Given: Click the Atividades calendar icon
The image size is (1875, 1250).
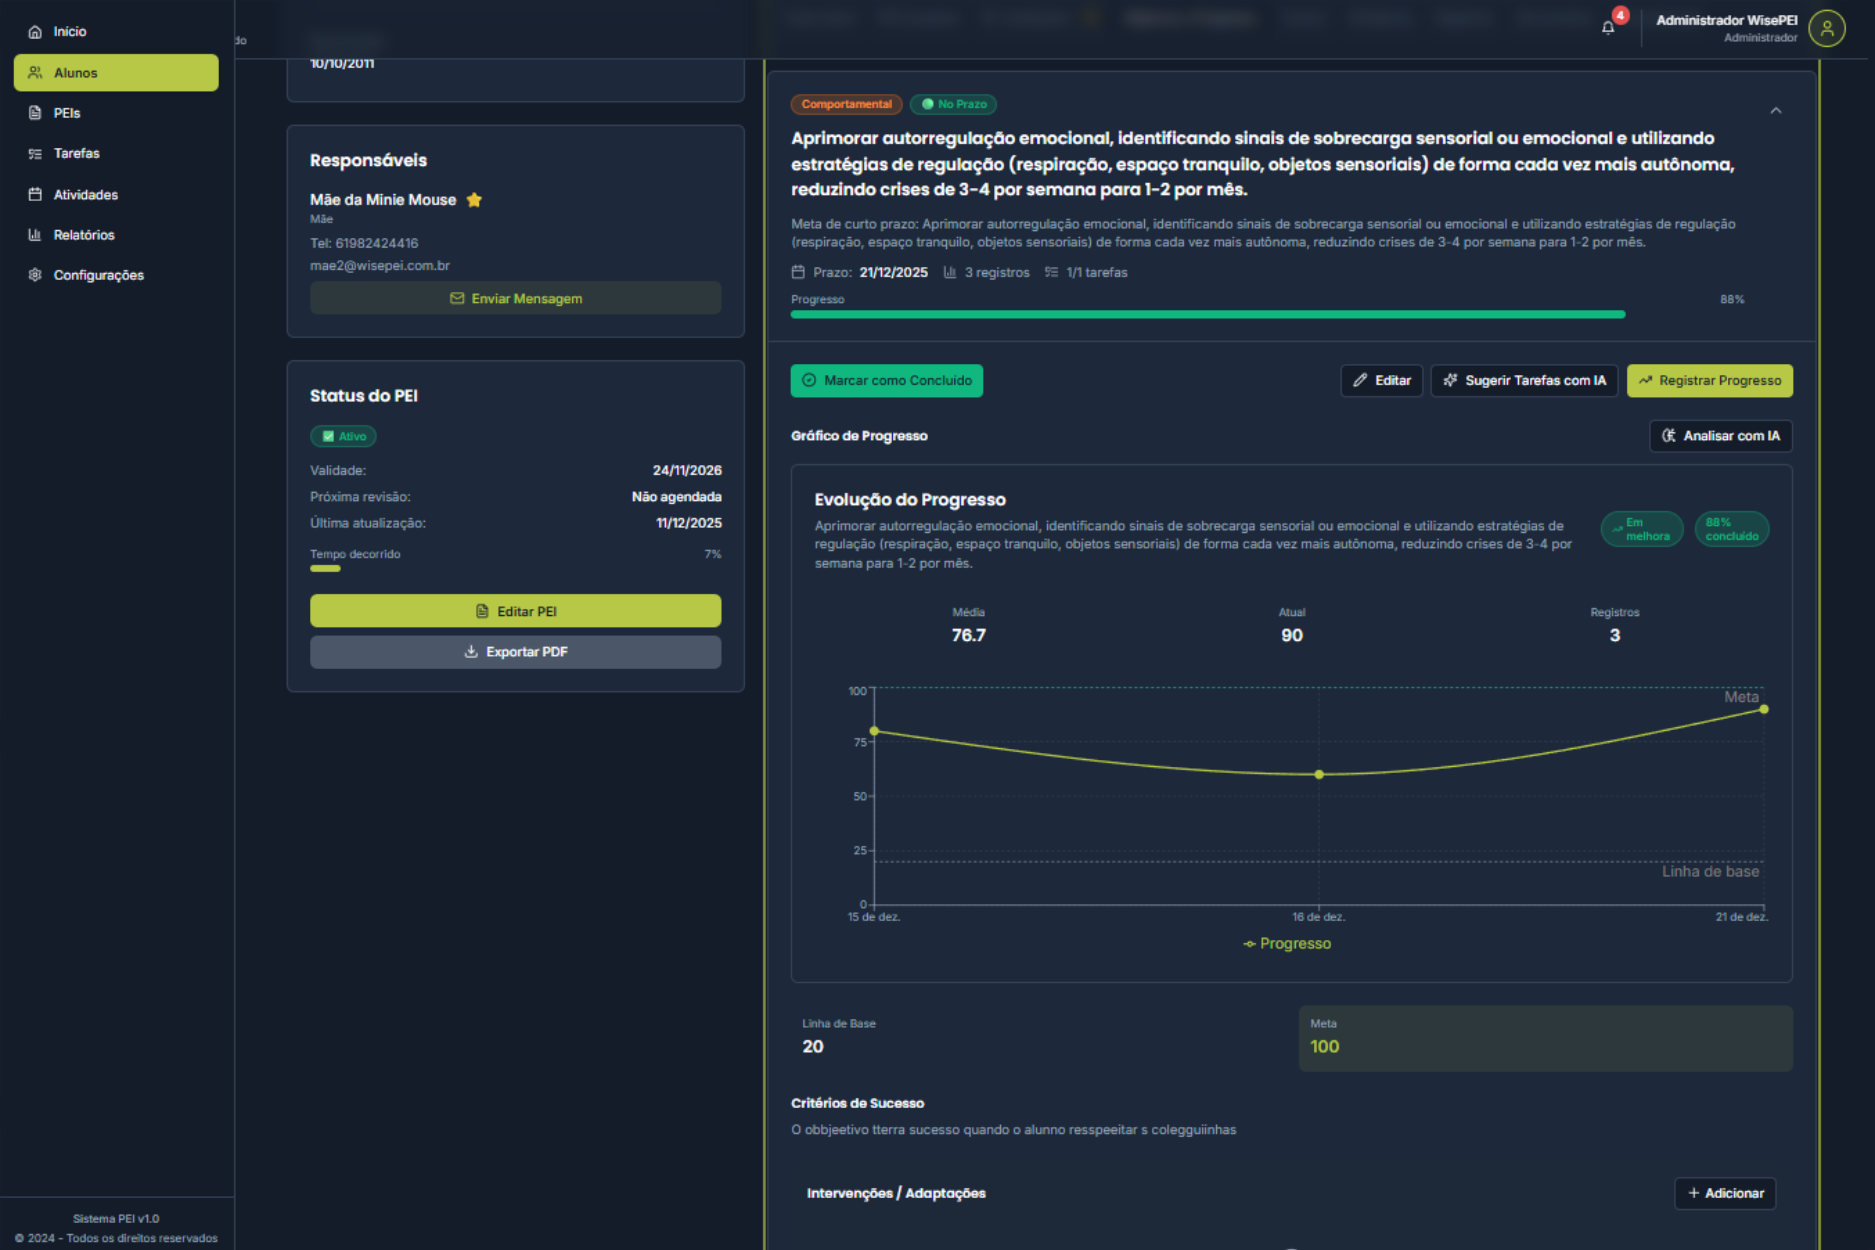Looking at the screenshot, I should tap(35, 195).
